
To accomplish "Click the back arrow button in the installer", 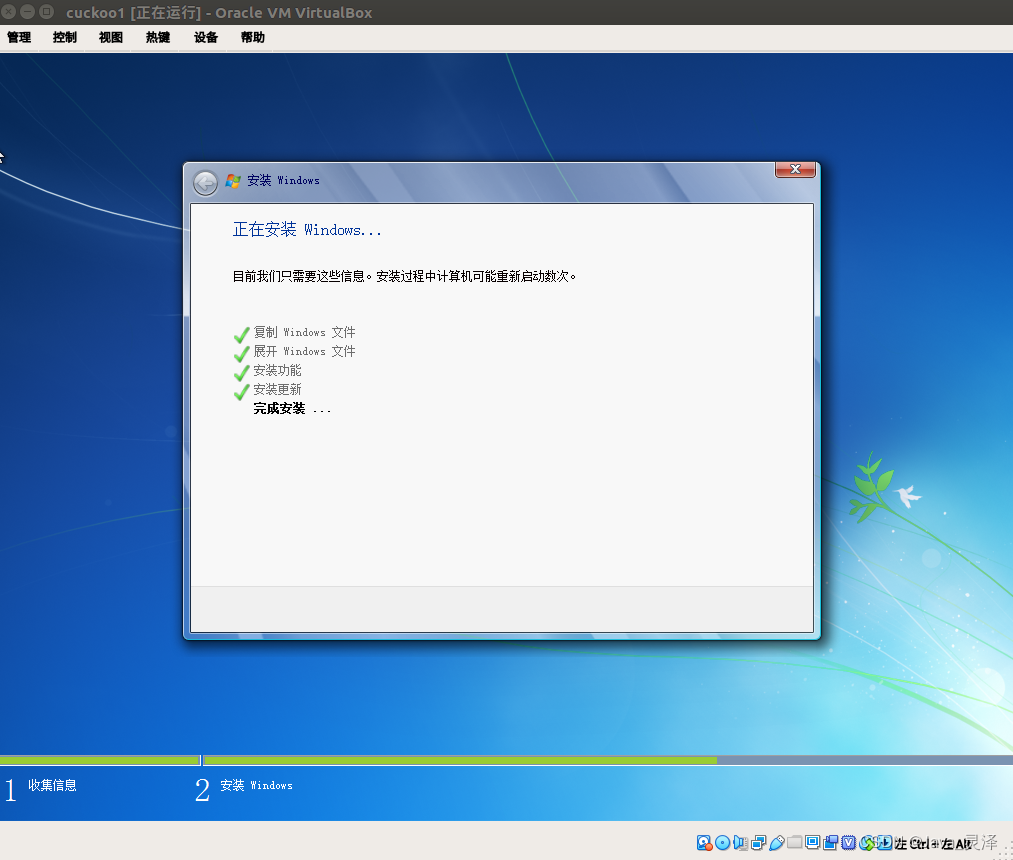I will tap(204, 182).
